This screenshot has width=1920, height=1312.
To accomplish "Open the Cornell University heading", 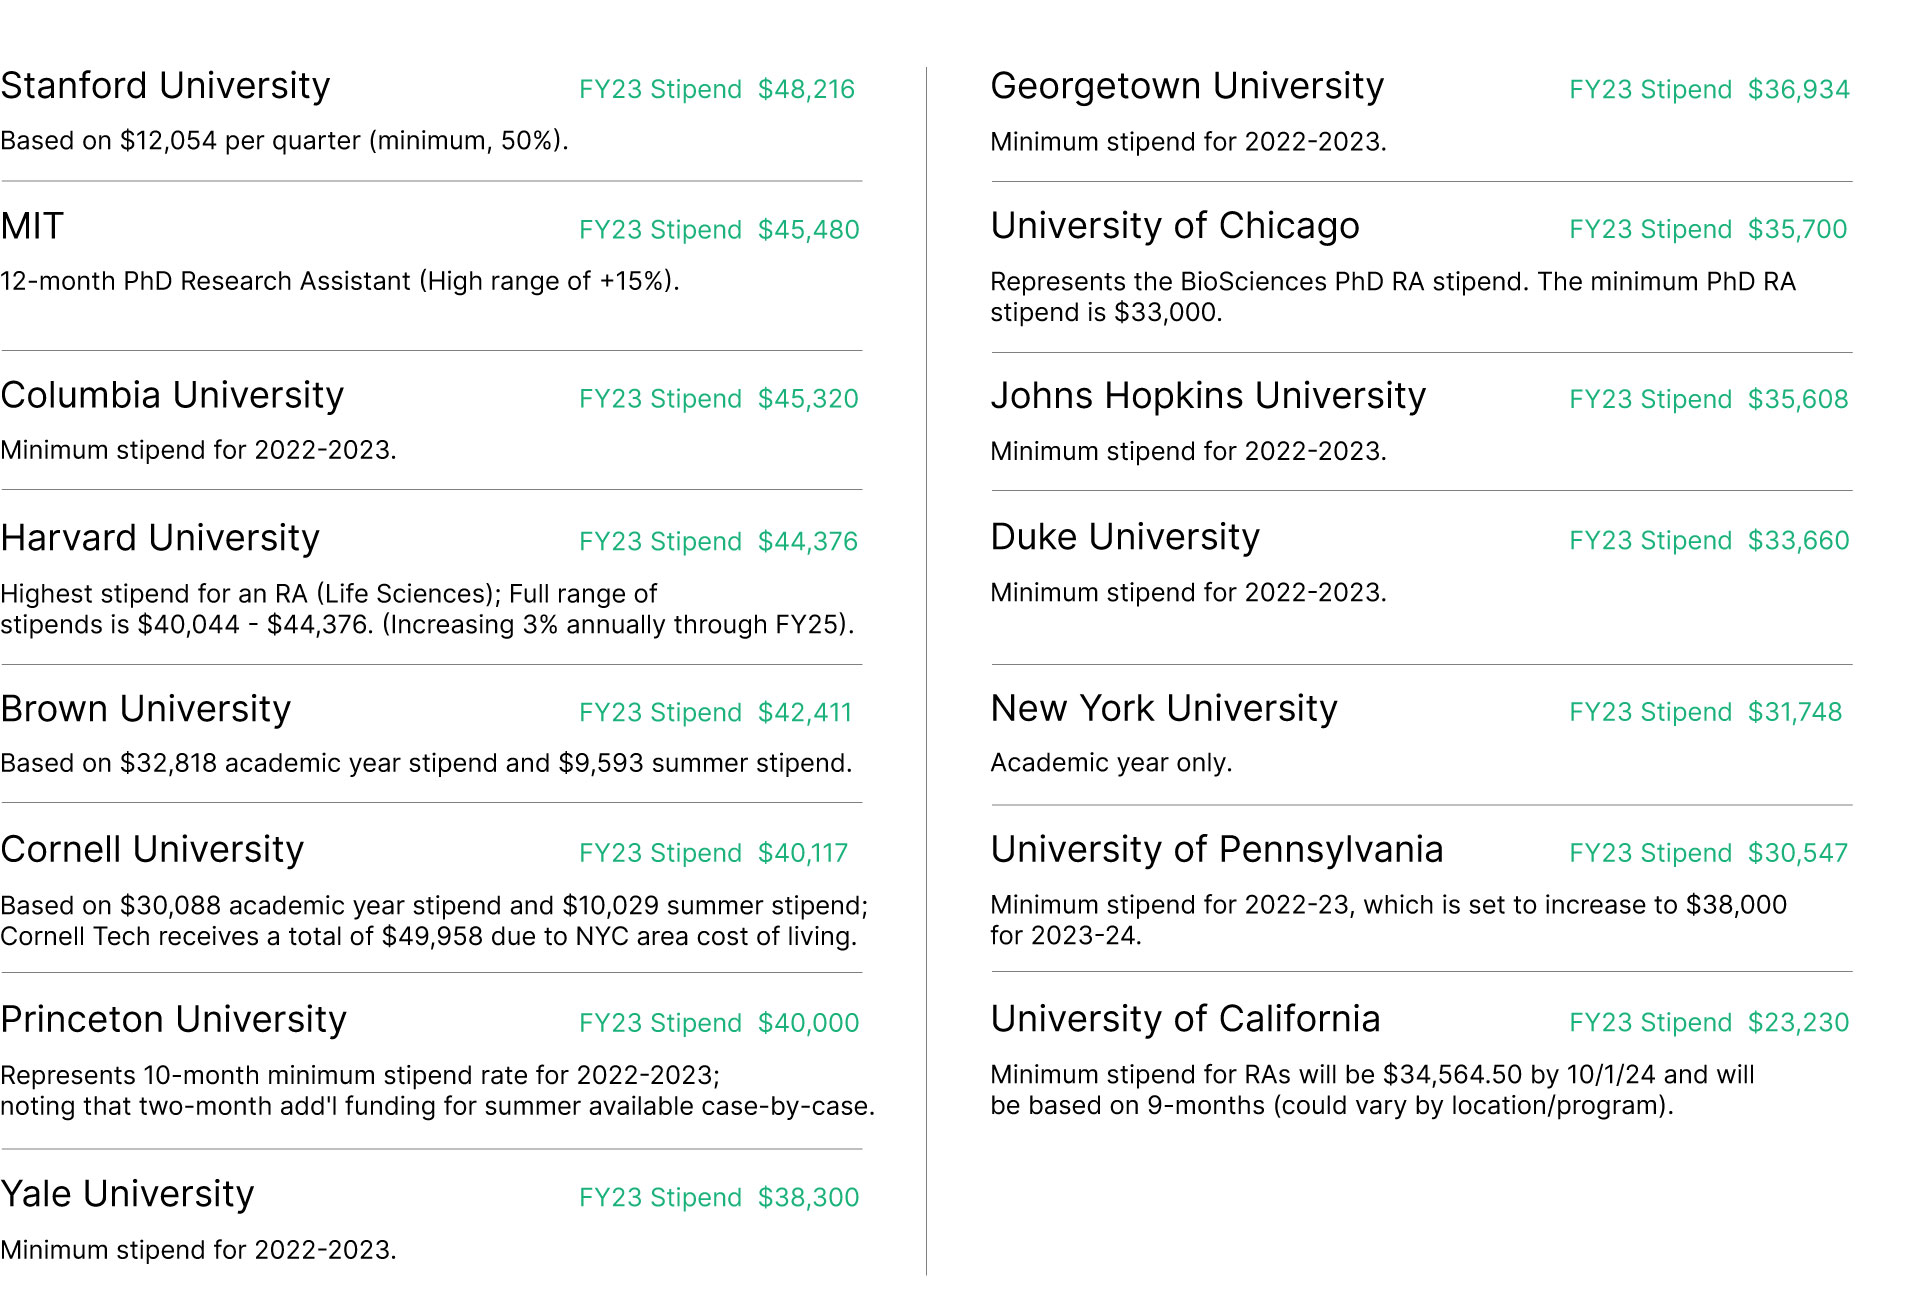I will click(x=152, y=850).
